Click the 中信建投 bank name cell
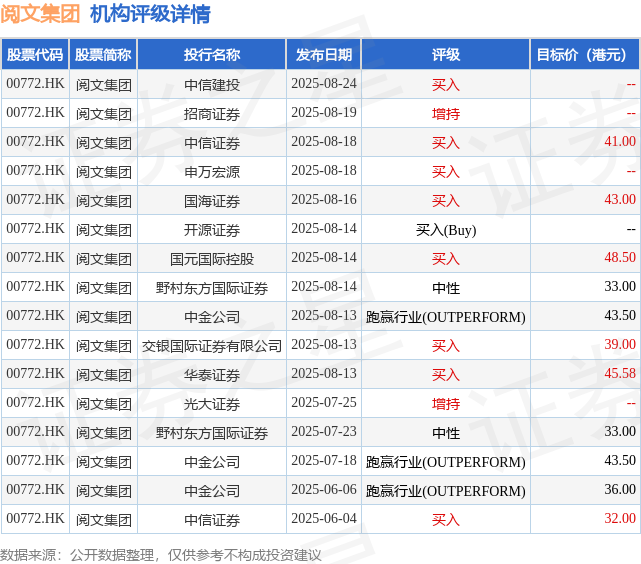This screenshot has width=641, height=564. tap(212, 85)
